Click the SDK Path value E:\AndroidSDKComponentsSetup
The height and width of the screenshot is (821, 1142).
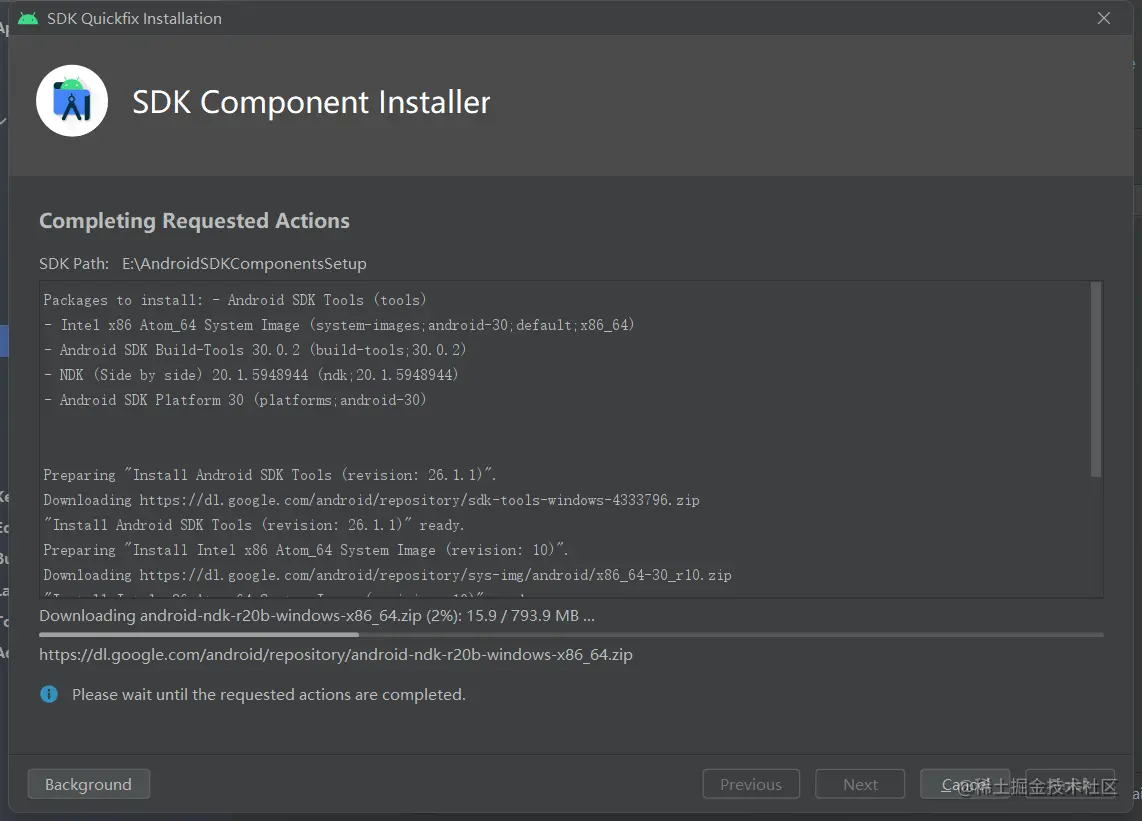click(244, 264)
